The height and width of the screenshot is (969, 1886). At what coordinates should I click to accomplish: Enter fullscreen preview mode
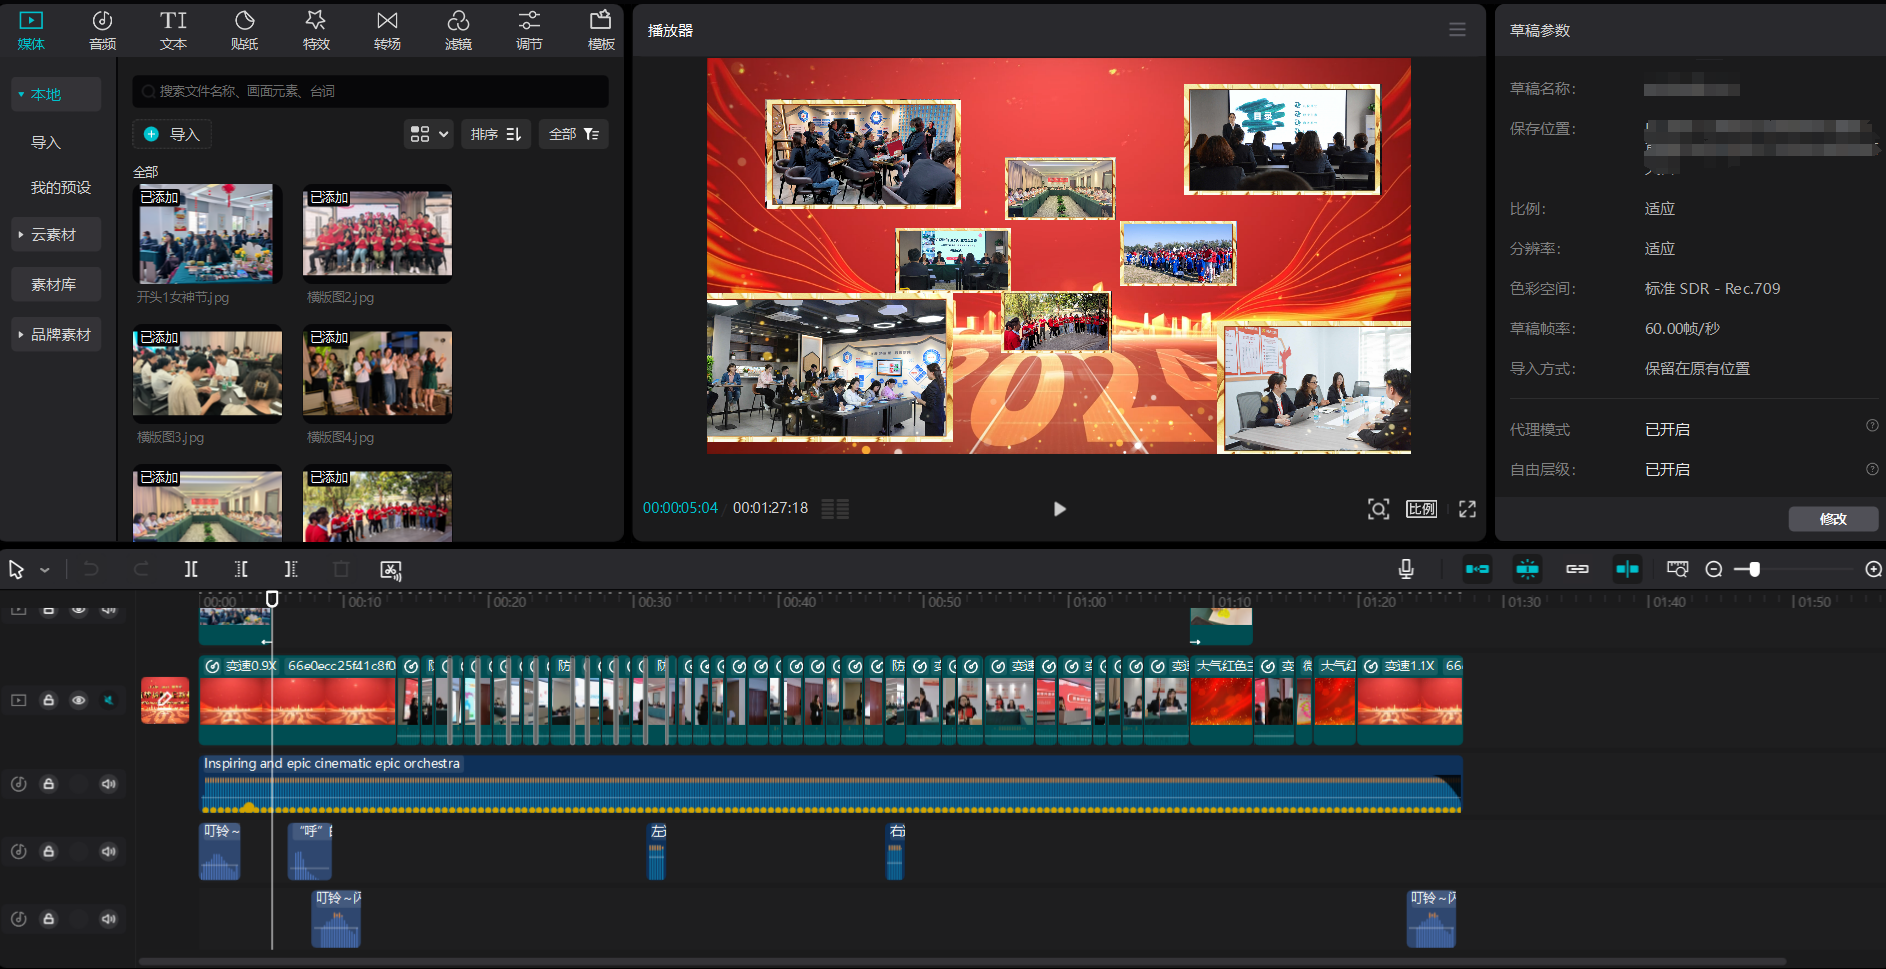pos(1467,509)
